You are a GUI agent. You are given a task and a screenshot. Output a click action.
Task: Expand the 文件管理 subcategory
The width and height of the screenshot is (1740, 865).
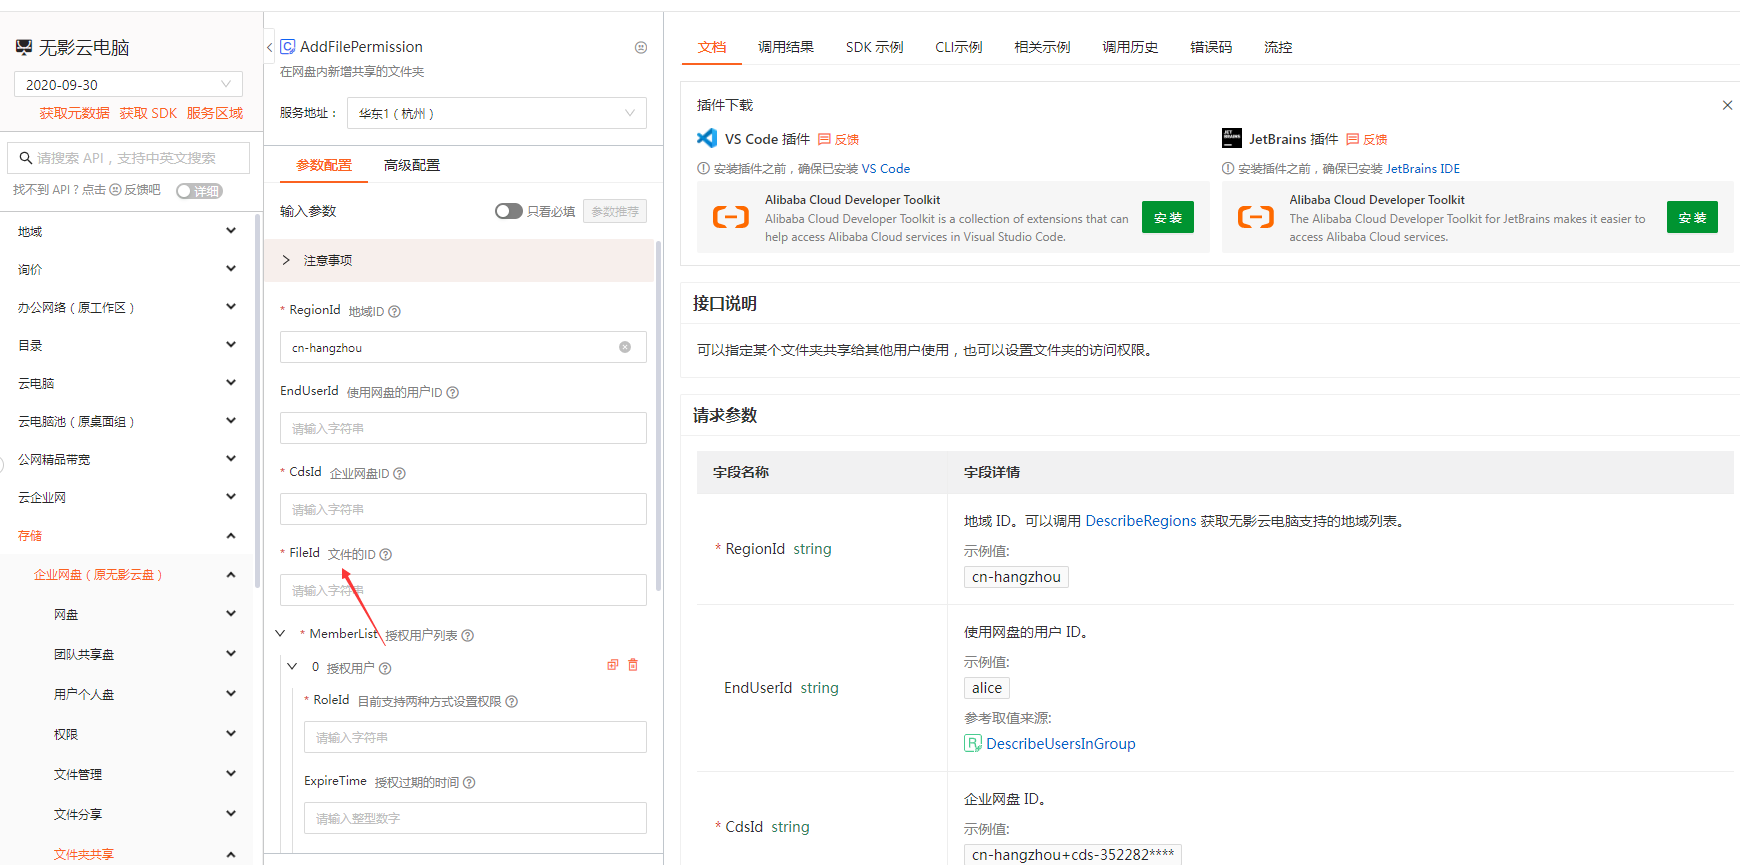(231, 774)
